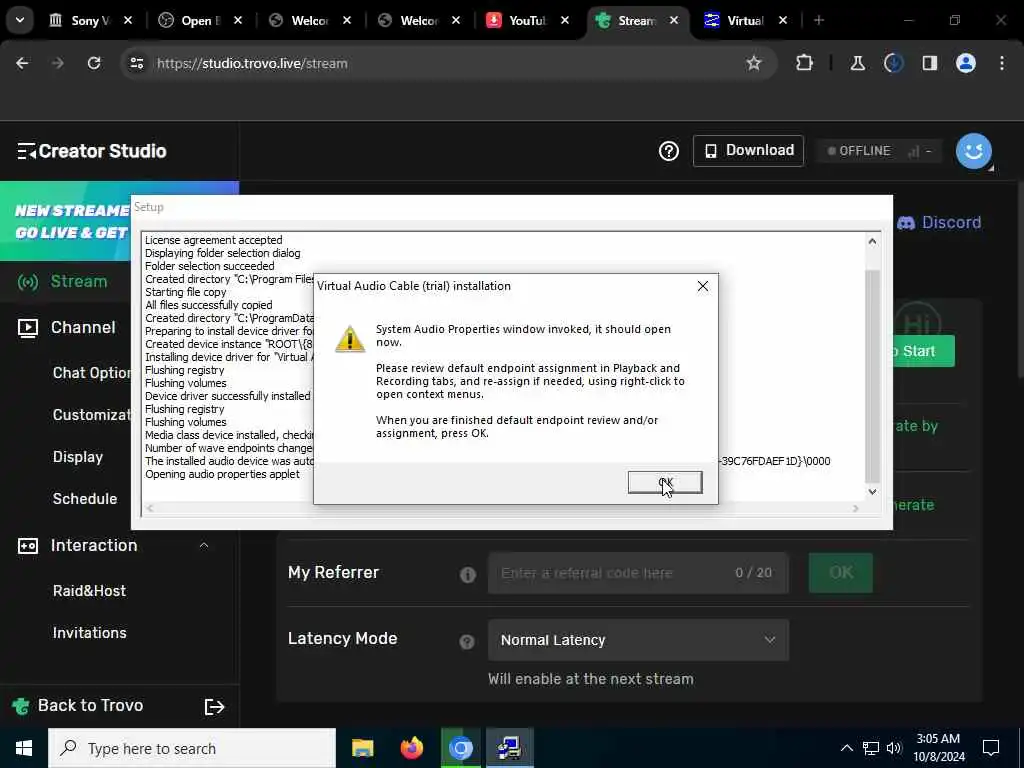Open Raid&Host in sidebar

89,590
